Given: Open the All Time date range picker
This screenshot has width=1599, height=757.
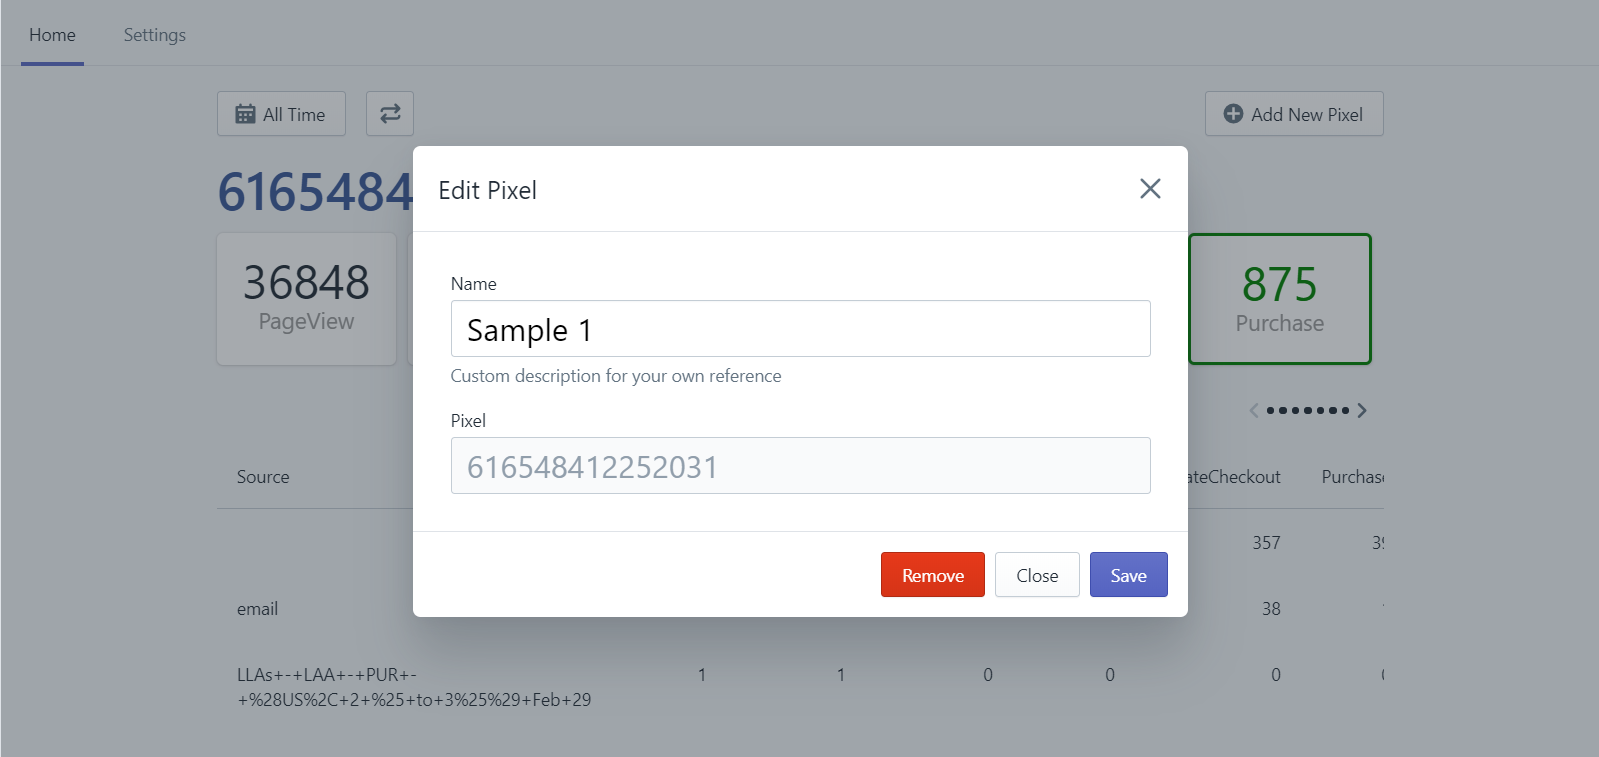Looking at the screenshot, I should point(281,114).
